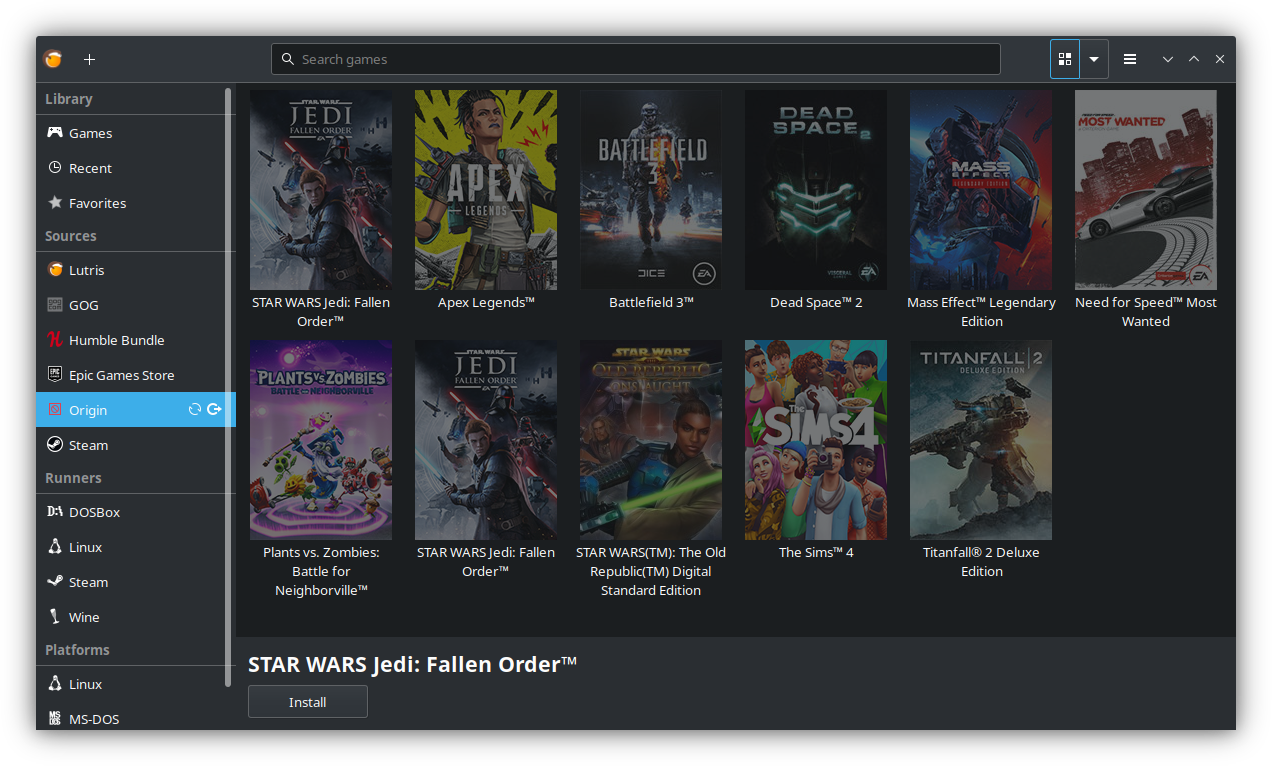
Task: Select Need for Speed Most Wanted cover
Action: (x=1146, y=190)
